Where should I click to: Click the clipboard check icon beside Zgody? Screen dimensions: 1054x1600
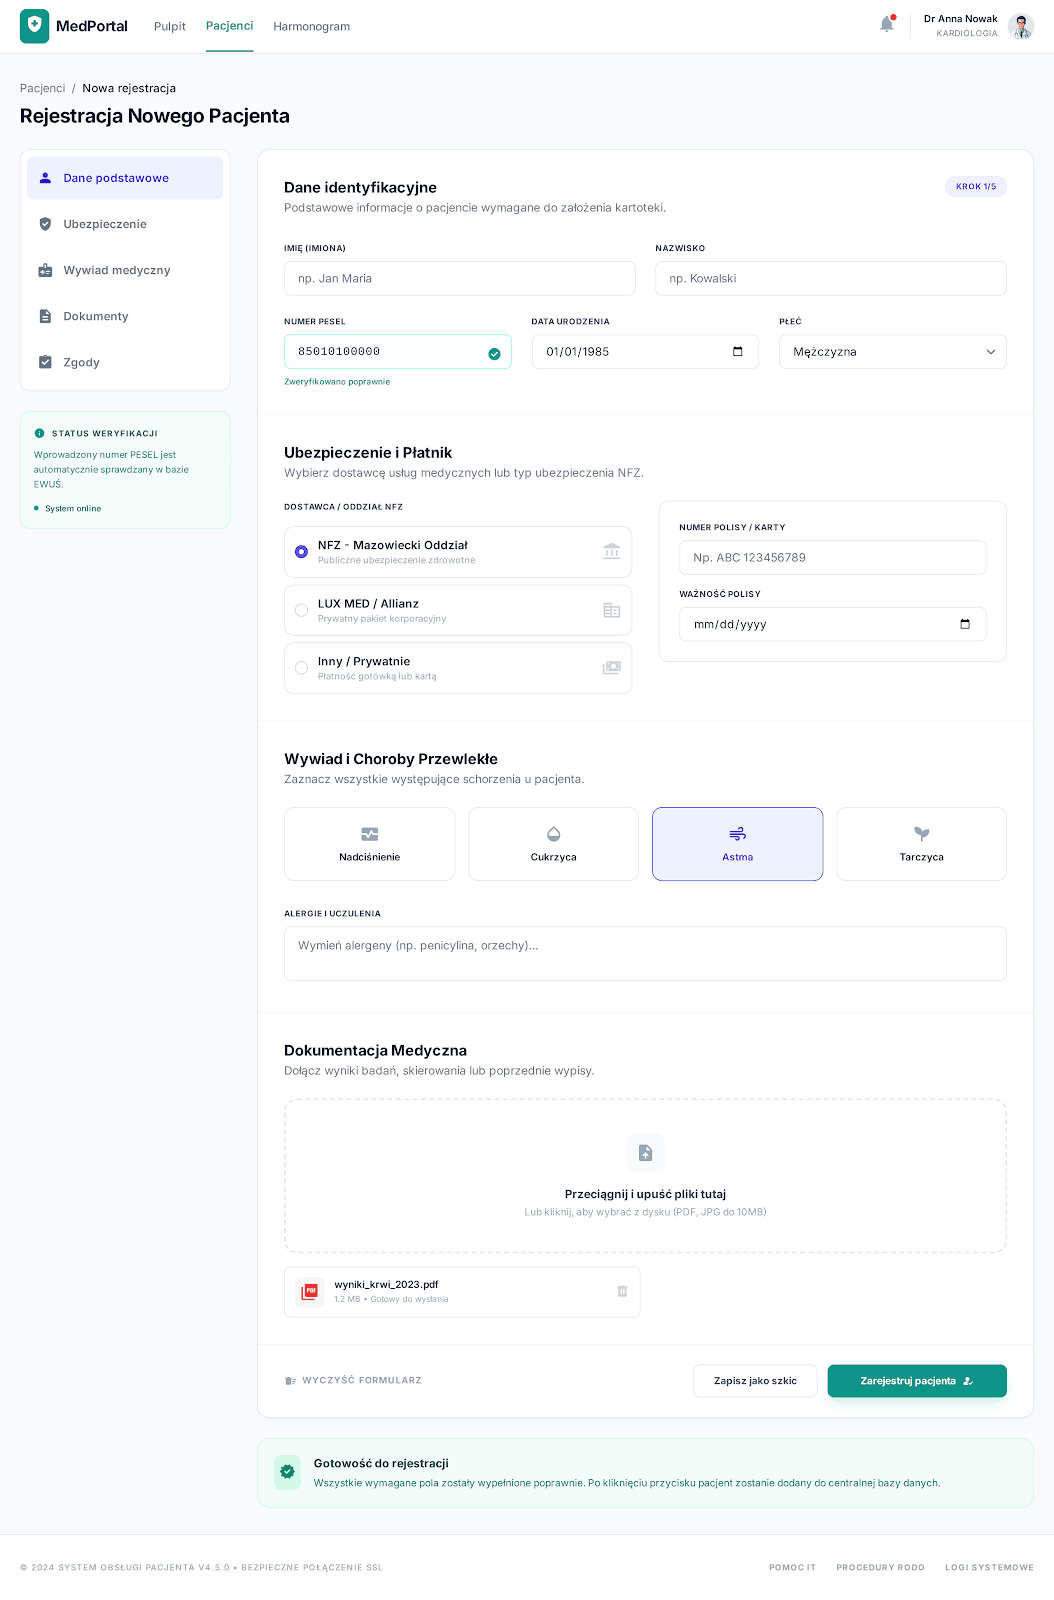(x=45, y=362)
